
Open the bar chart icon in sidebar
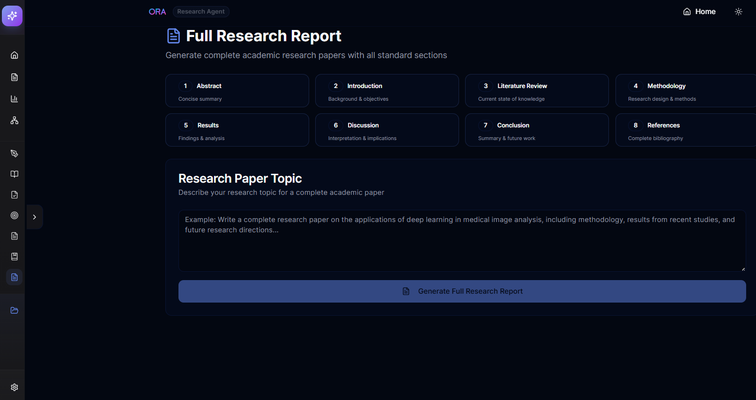point(14,99)
